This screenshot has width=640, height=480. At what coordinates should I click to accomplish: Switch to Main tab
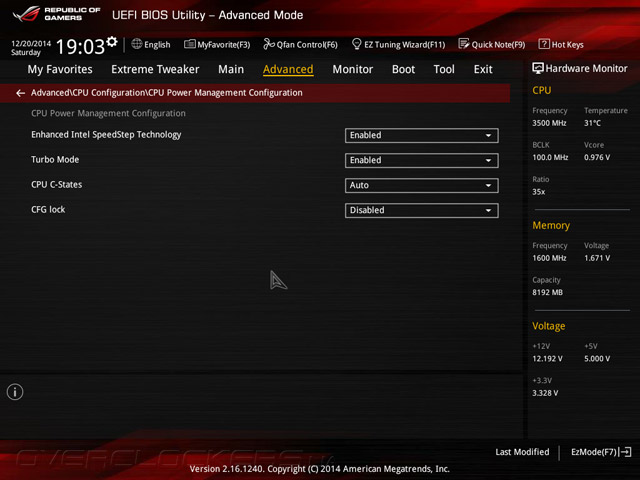(231, 69)
